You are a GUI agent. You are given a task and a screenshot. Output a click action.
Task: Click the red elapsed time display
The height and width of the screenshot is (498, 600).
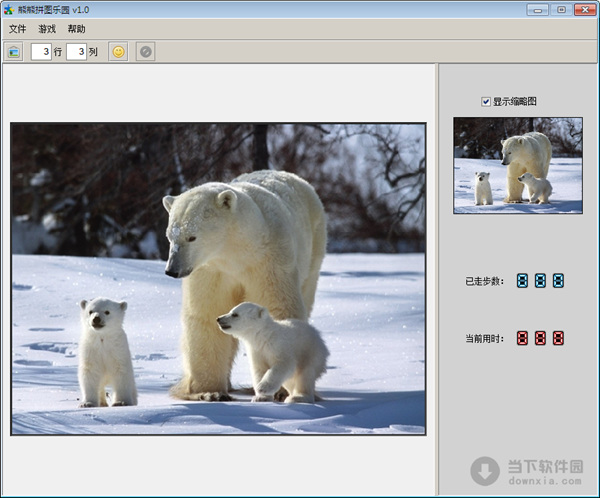(540, 339)
